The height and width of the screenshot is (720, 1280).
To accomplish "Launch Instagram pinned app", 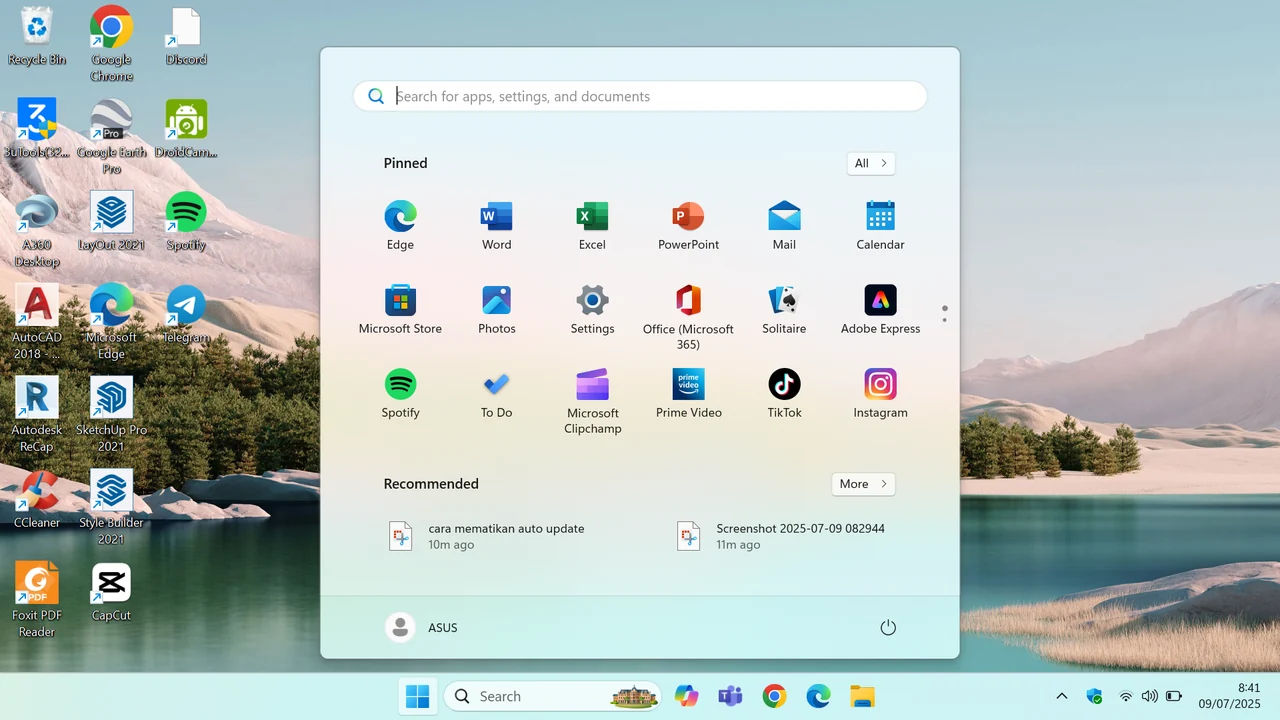I will coord(880,394).
